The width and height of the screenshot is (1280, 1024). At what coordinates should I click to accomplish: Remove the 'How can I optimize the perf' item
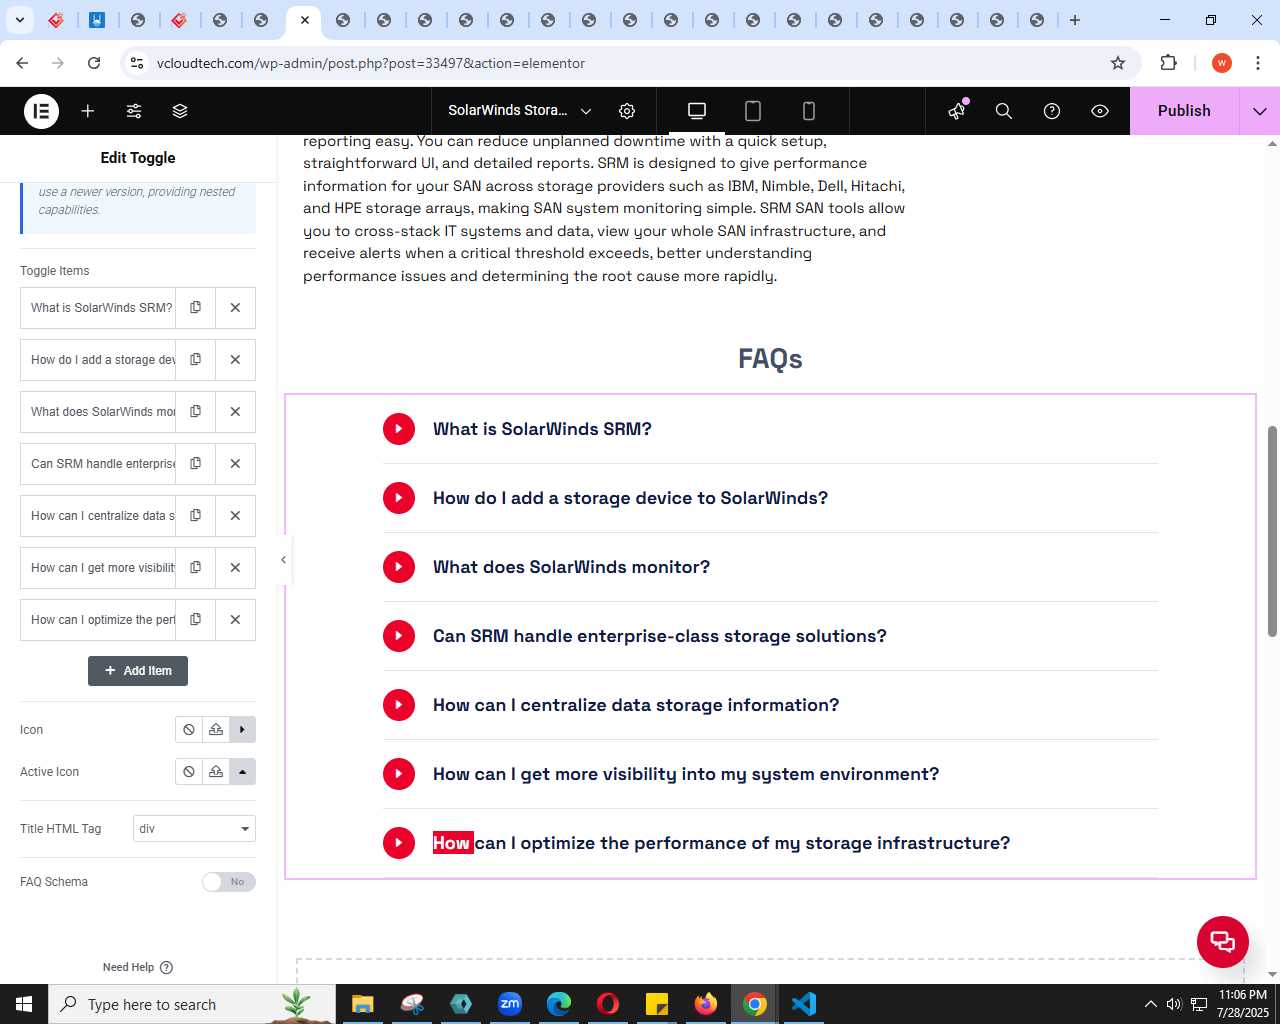(x=235, y=620)
